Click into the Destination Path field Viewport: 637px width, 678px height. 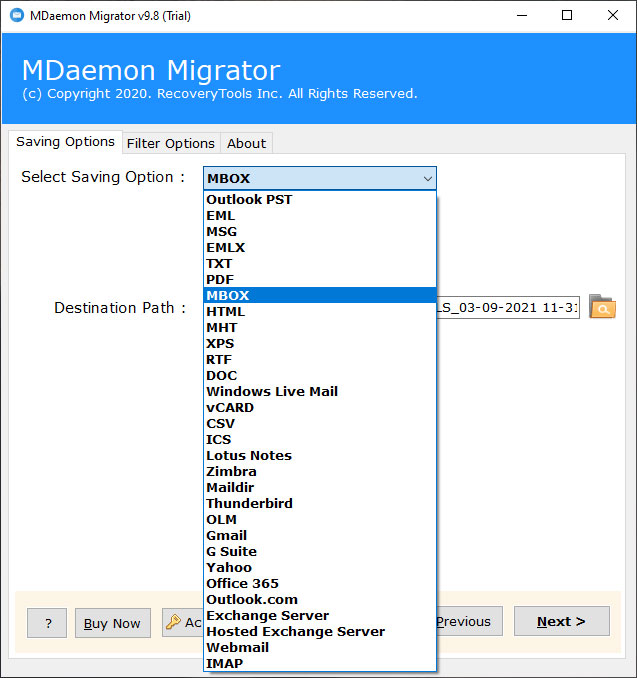coord(508,307)
